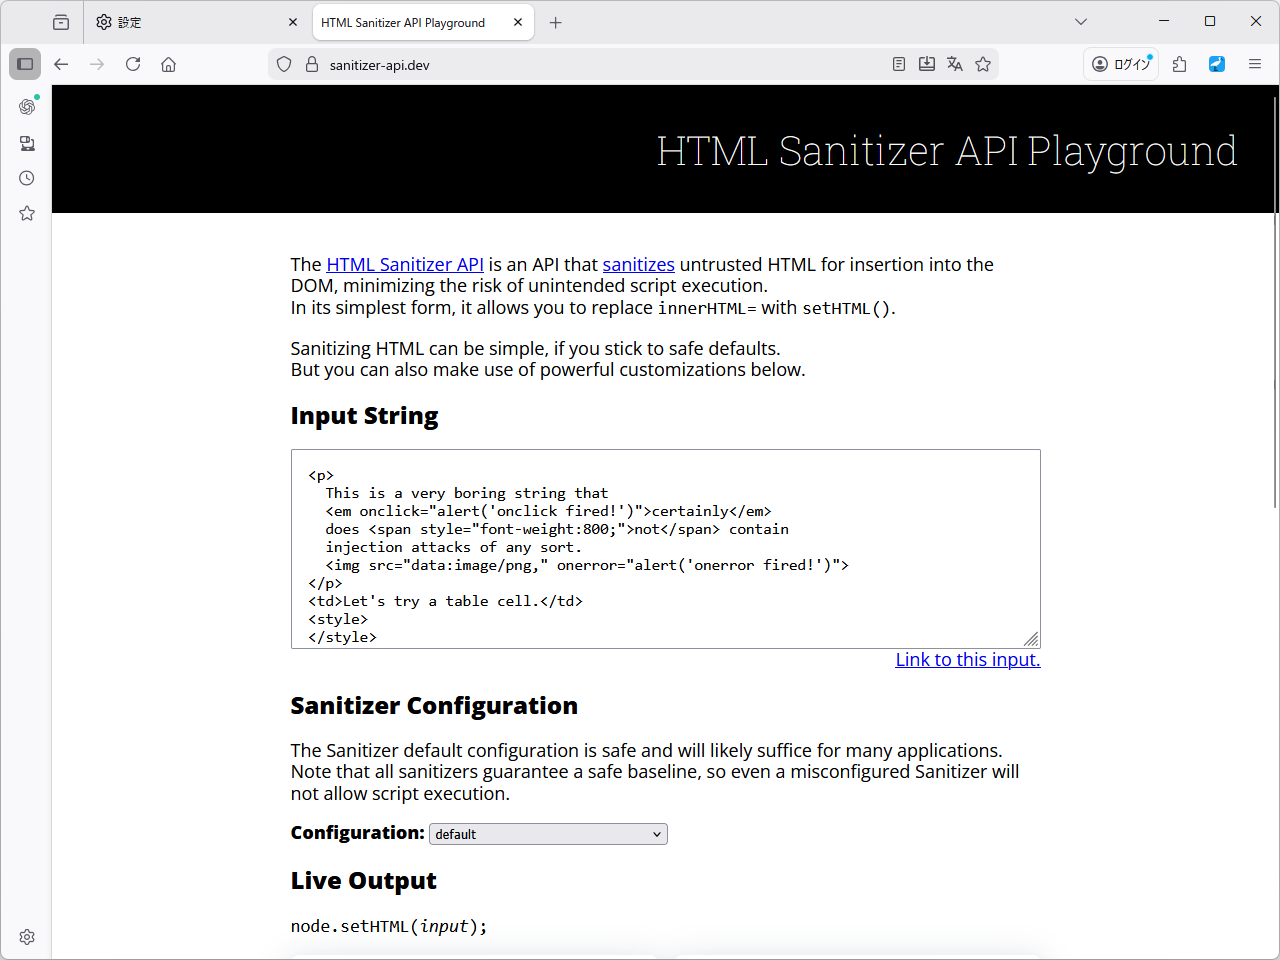Collapse the sidebar with its toggle button
The width and height of the screenshot is (1280, 960).
coord(25,64)
